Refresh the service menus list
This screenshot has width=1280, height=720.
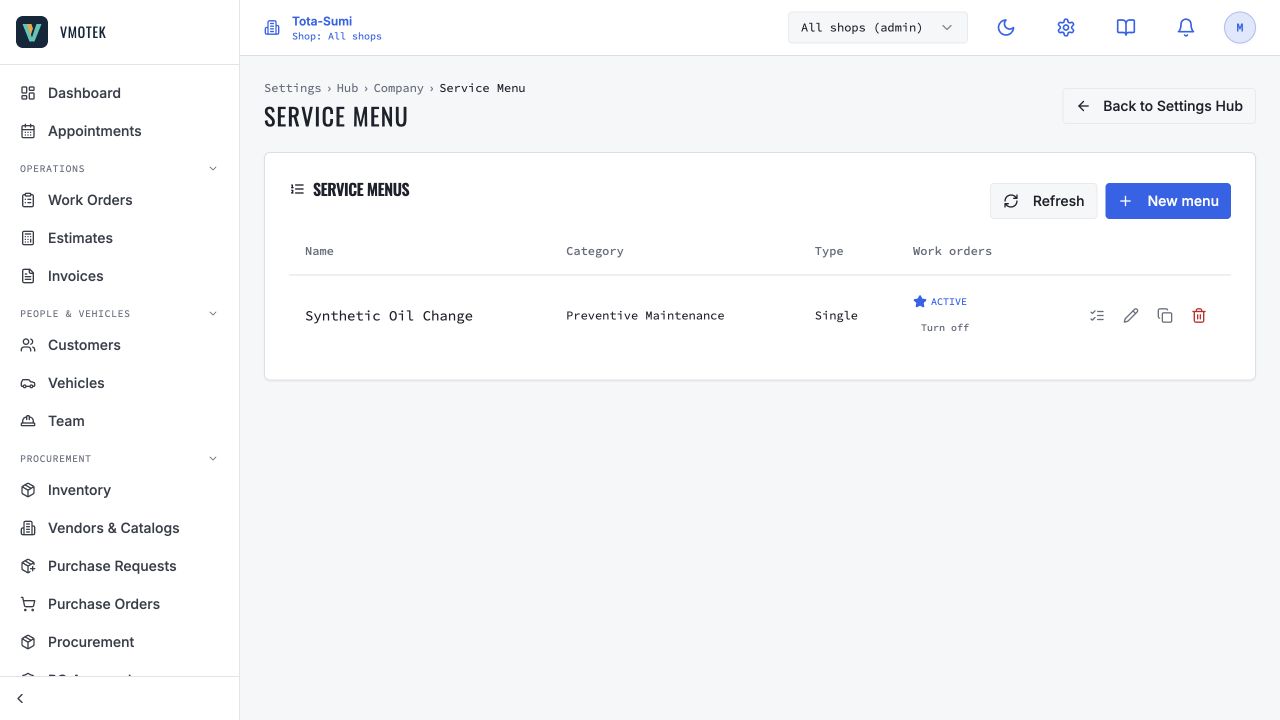click(1044, 201)
